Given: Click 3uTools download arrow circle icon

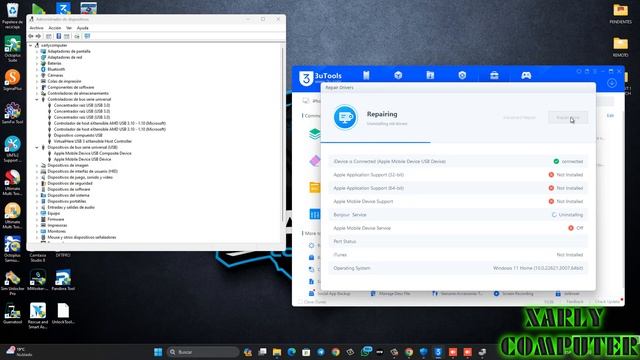Looking at the screenshot, I should pyautogui.click(x=611, y=83).
